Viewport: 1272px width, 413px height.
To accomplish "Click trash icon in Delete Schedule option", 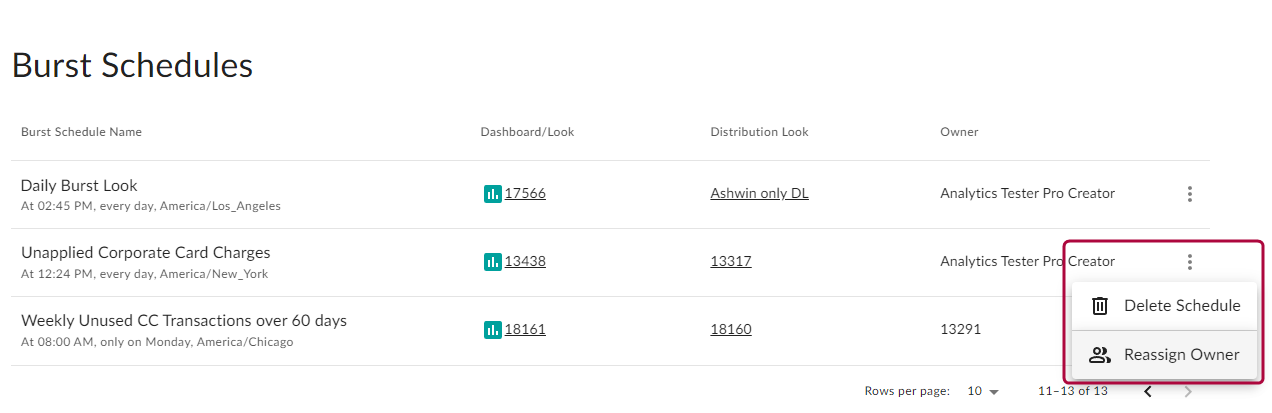I will (x=1100, y=306).
